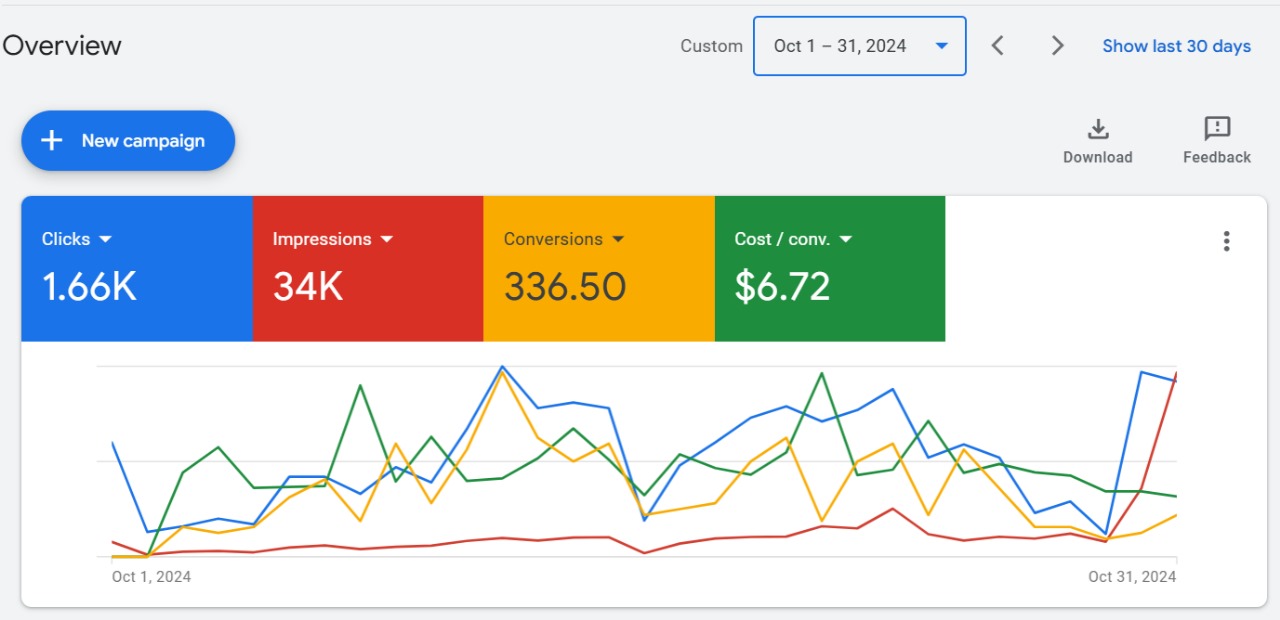Select the blue Clicks 1.66K scorecard
Viewport: 1280px width, 620px height.
click(x=137, y=269)
